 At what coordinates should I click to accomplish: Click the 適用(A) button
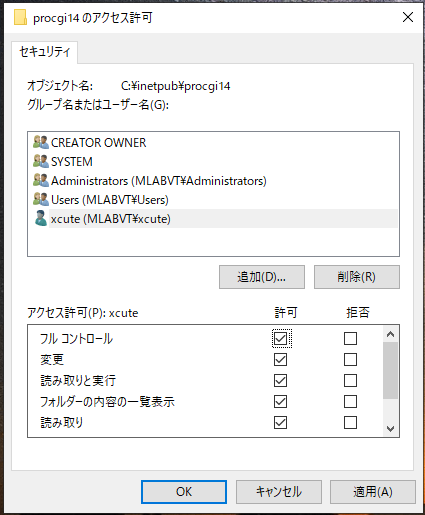coord(373,492)
